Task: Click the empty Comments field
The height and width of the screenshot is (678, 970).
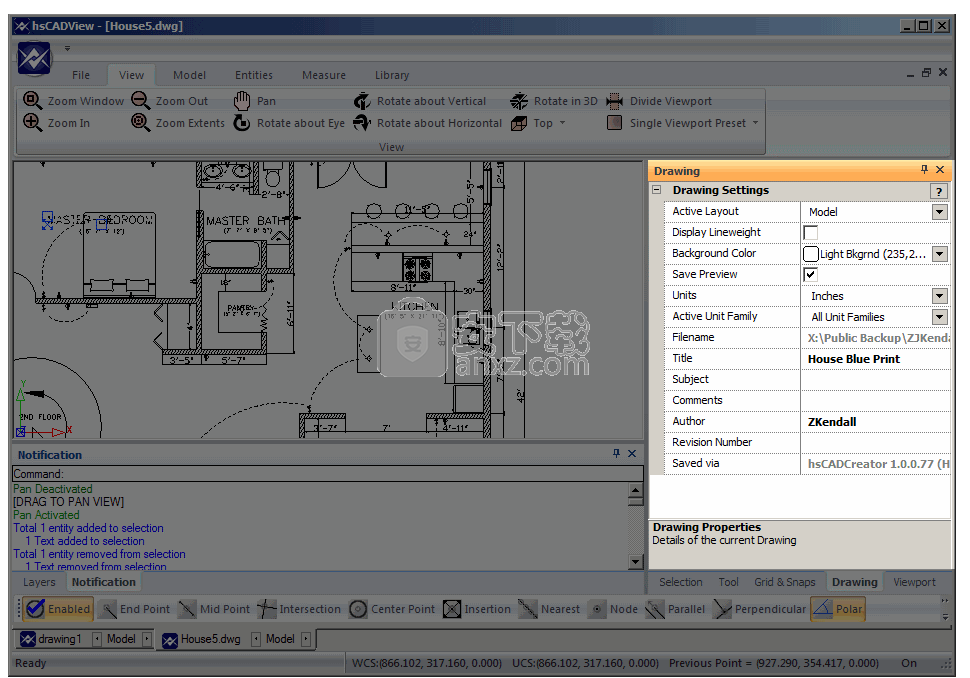Action: [x=875, y=401]
